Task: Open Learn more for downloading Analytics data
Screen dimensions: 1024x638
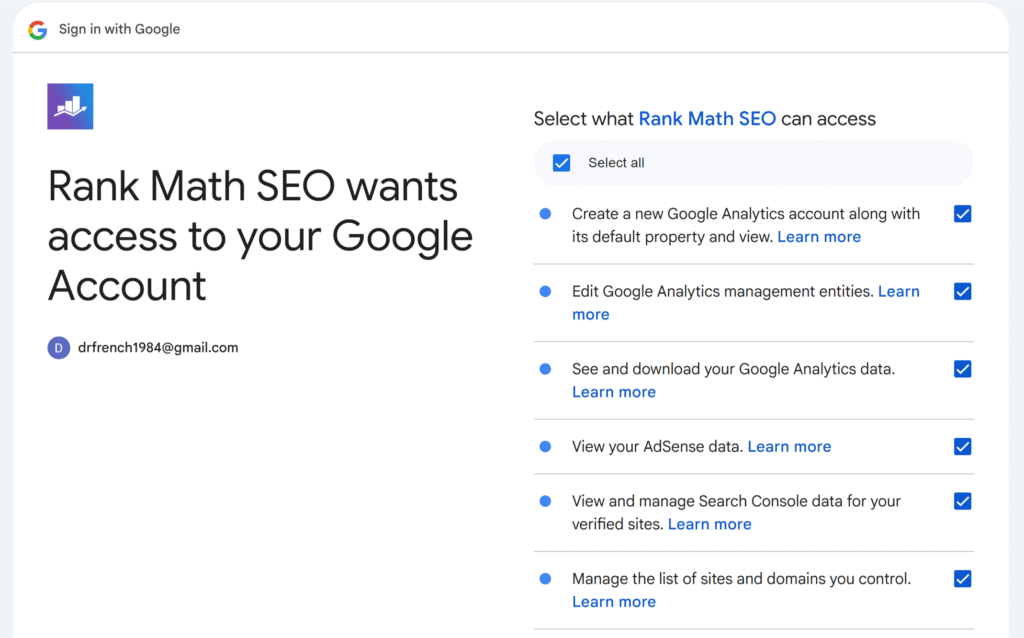Action: point(614,392)
